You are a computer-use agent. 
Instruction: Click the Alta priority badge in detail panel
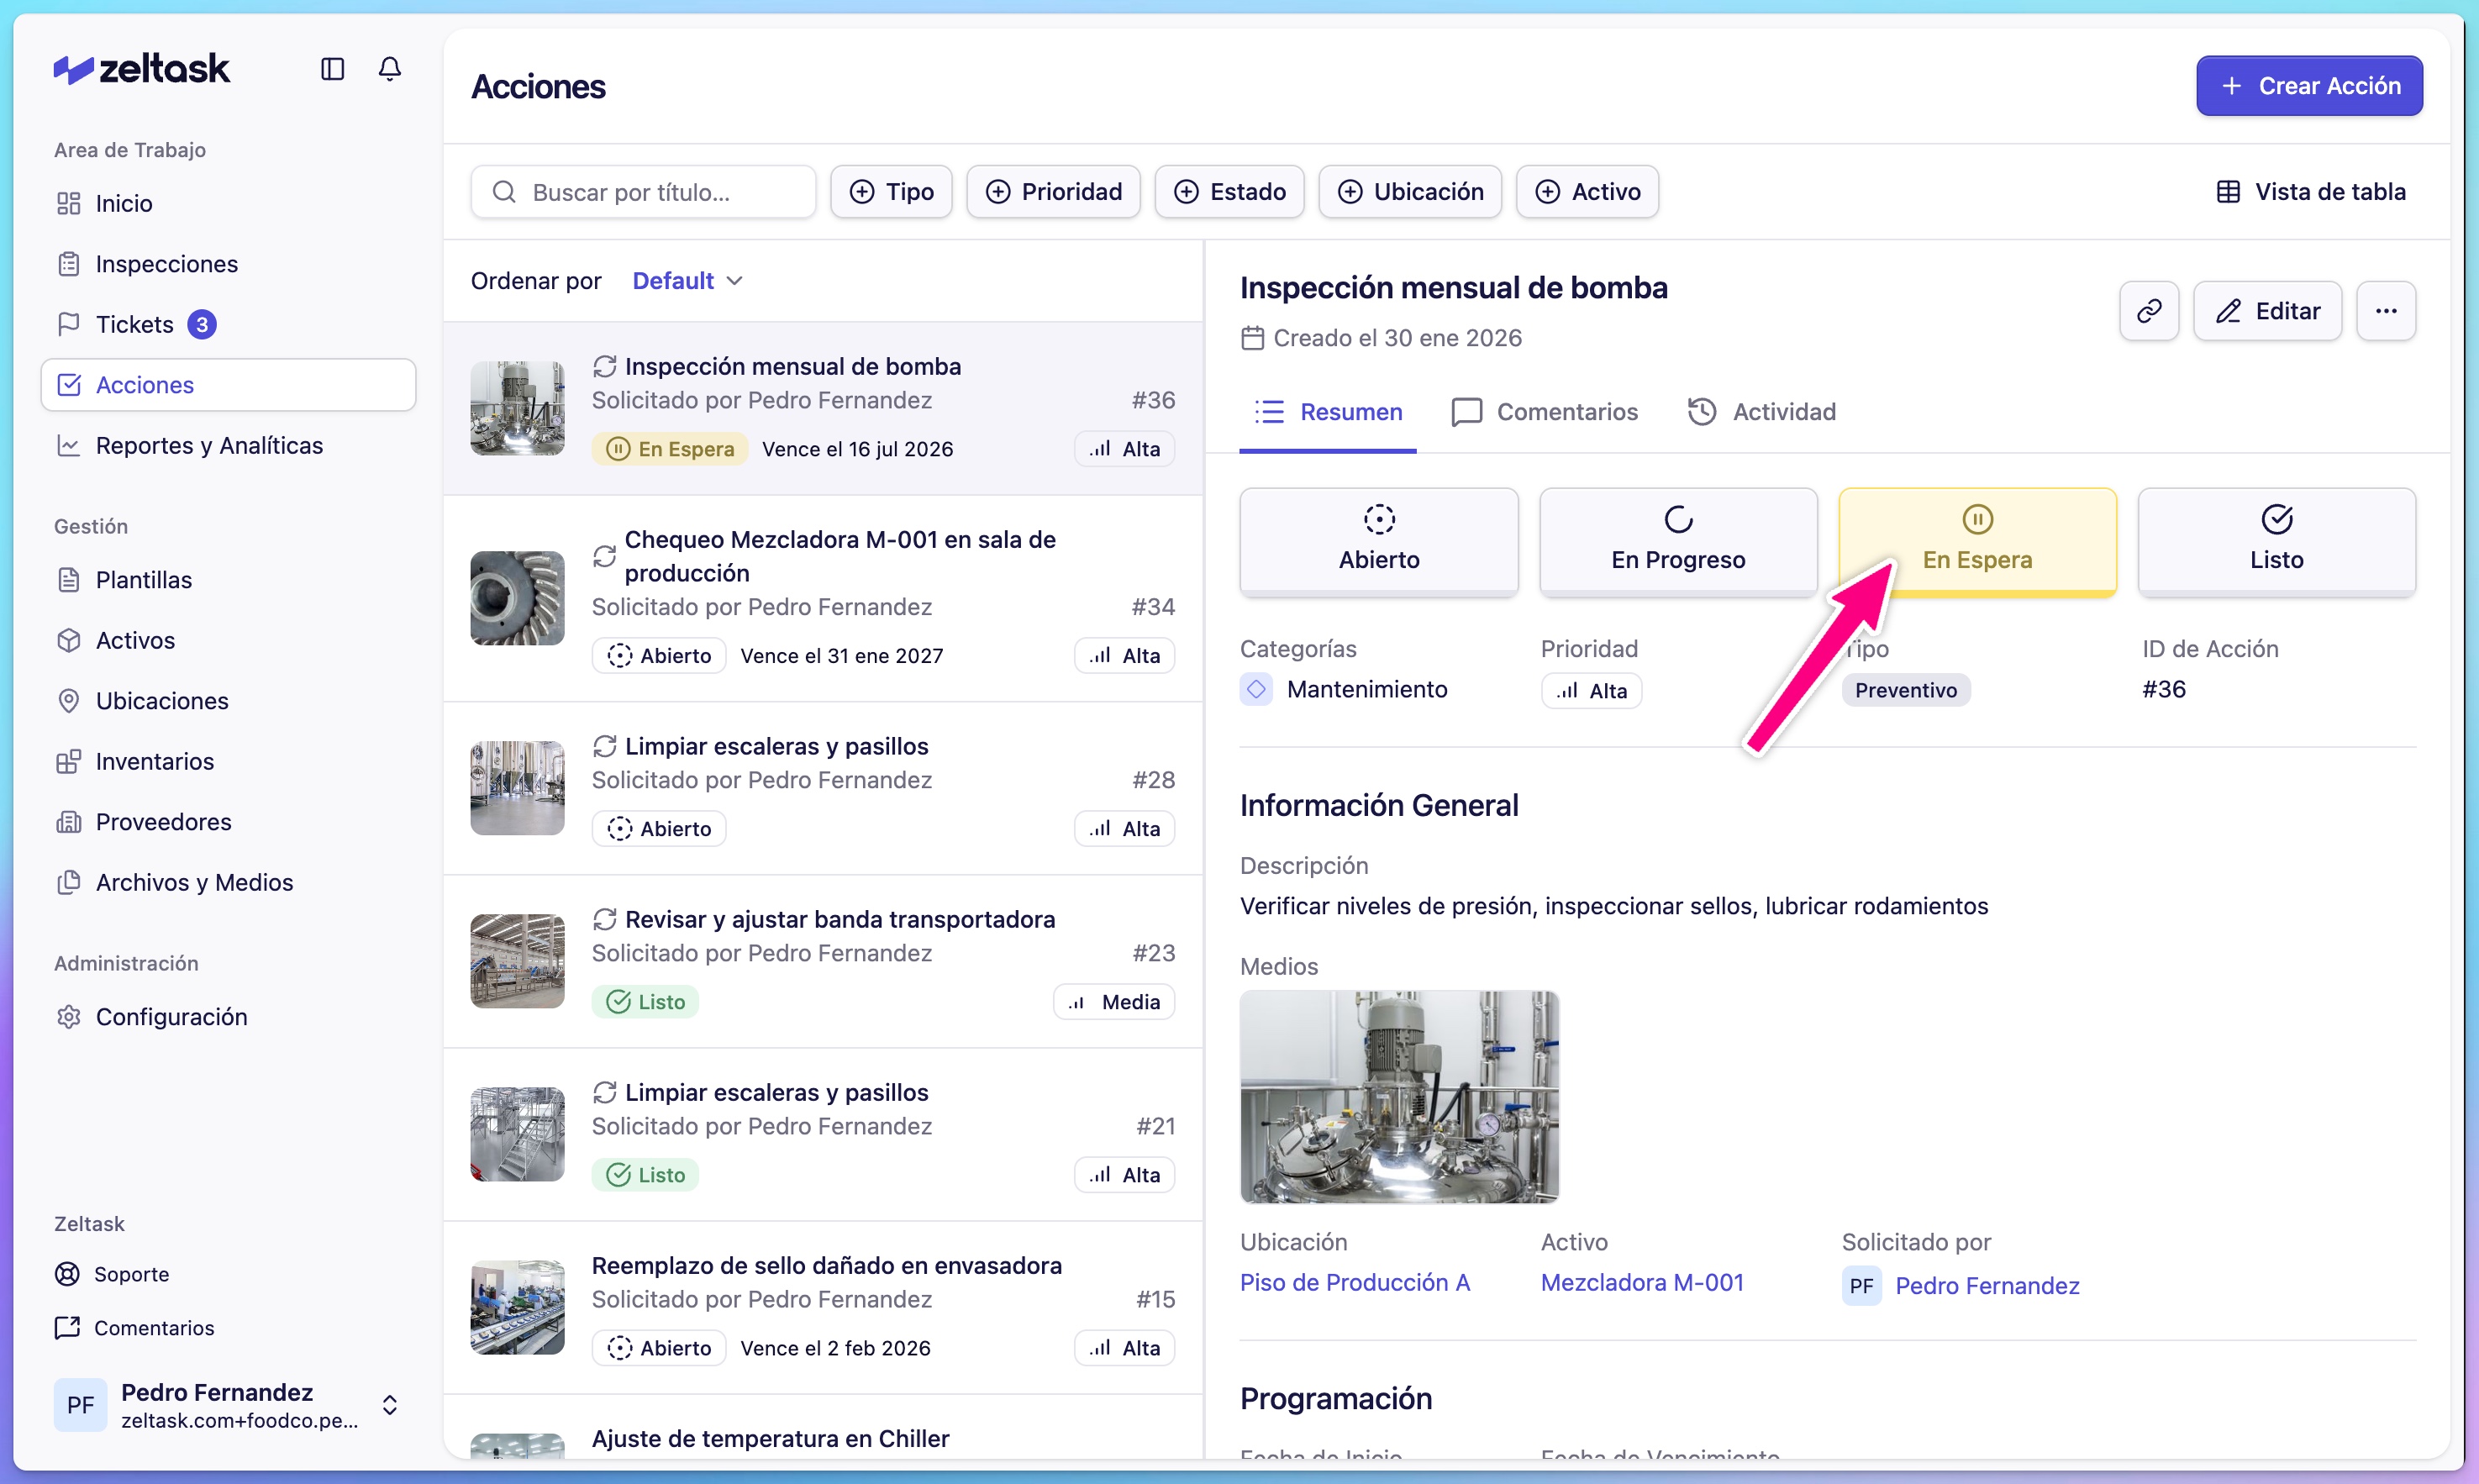coord(1591,691)
